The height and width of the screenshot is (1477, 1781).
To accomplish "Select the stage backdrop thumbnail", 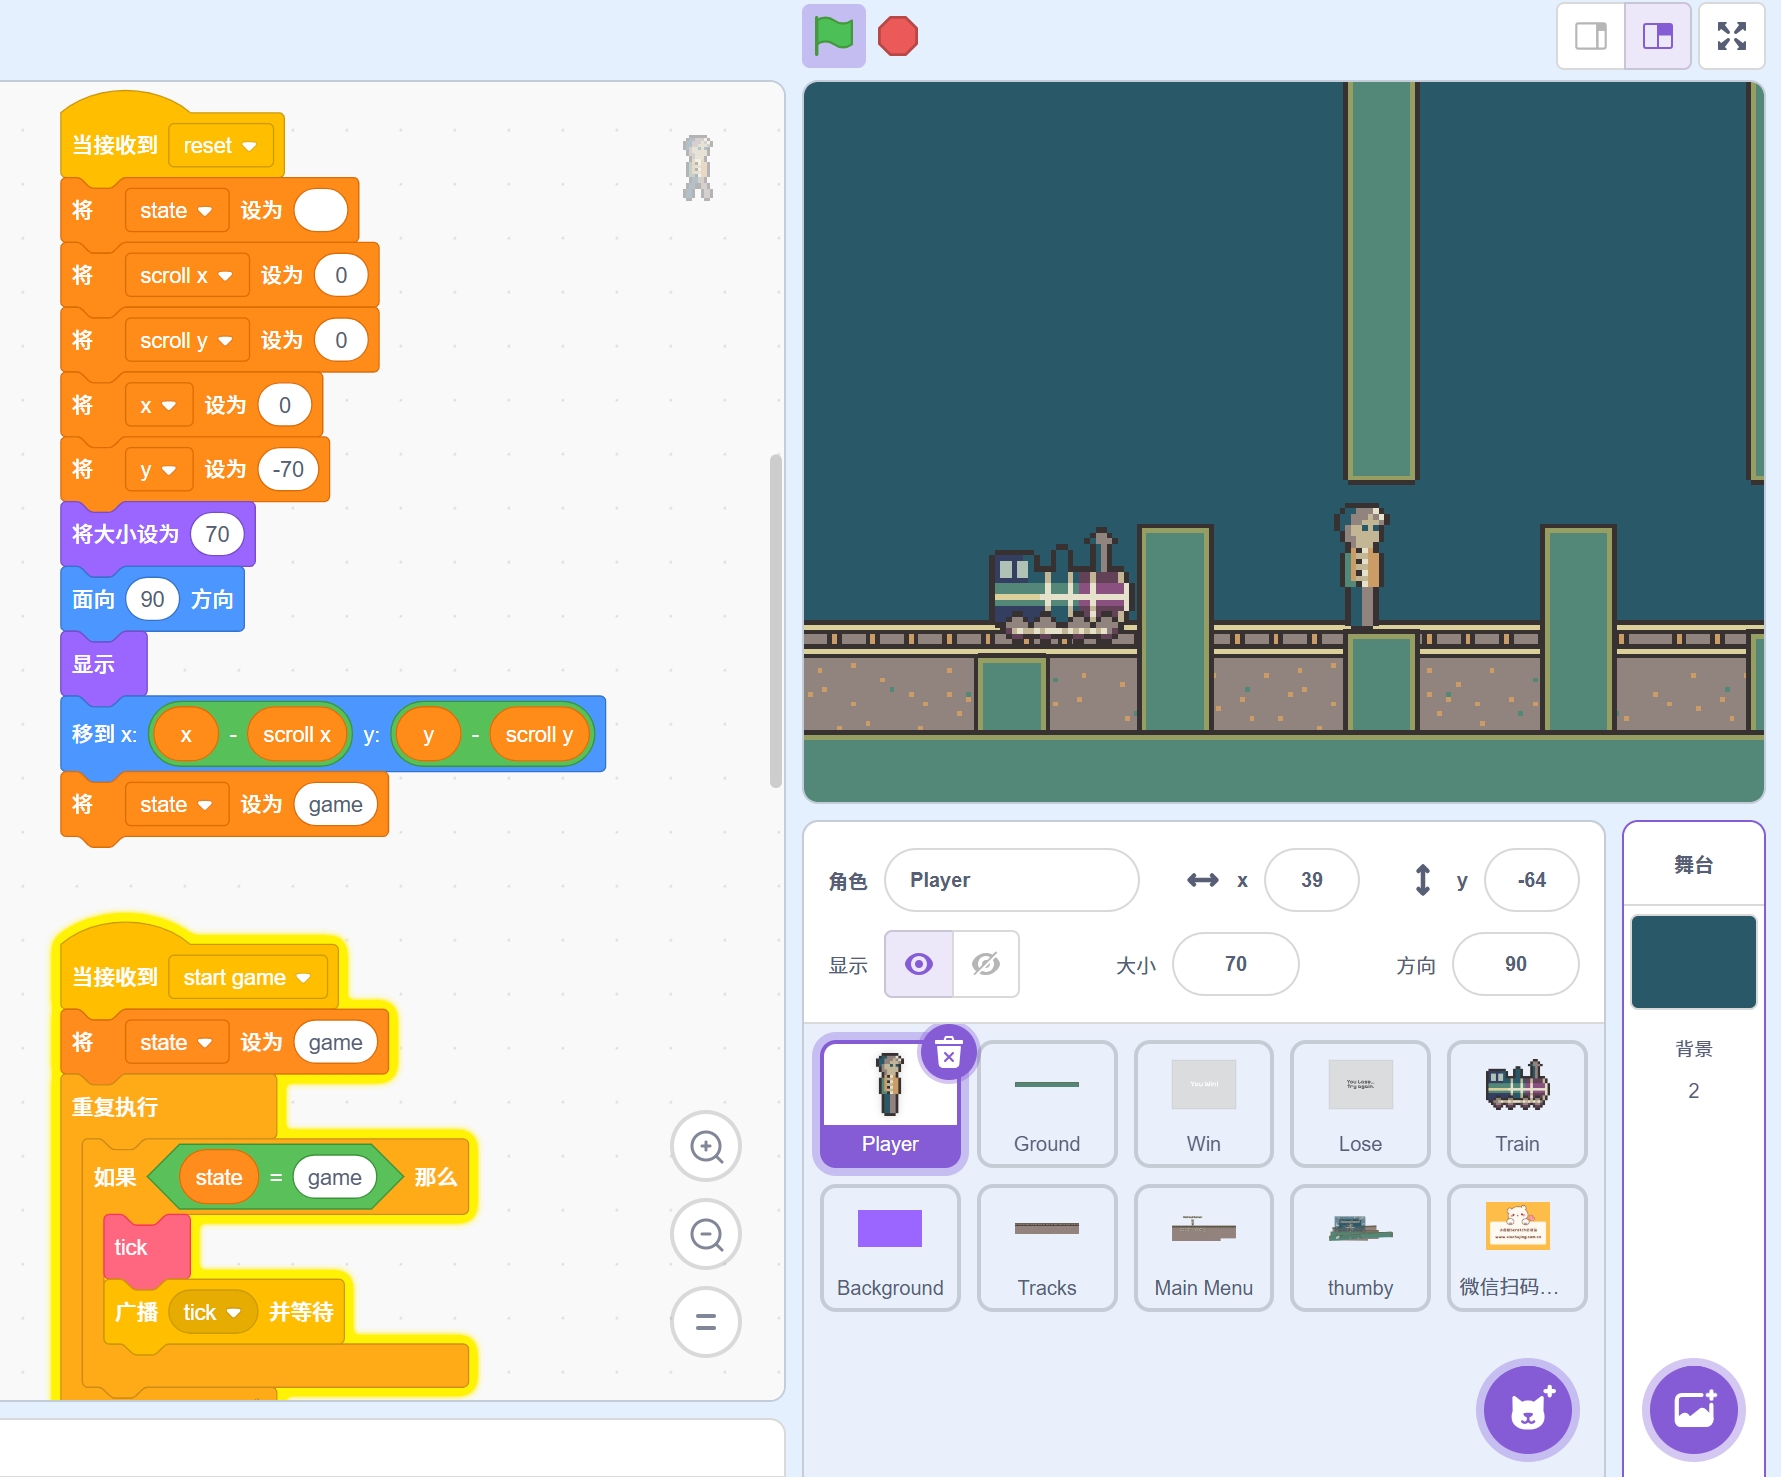I will tap(1693, 961).
